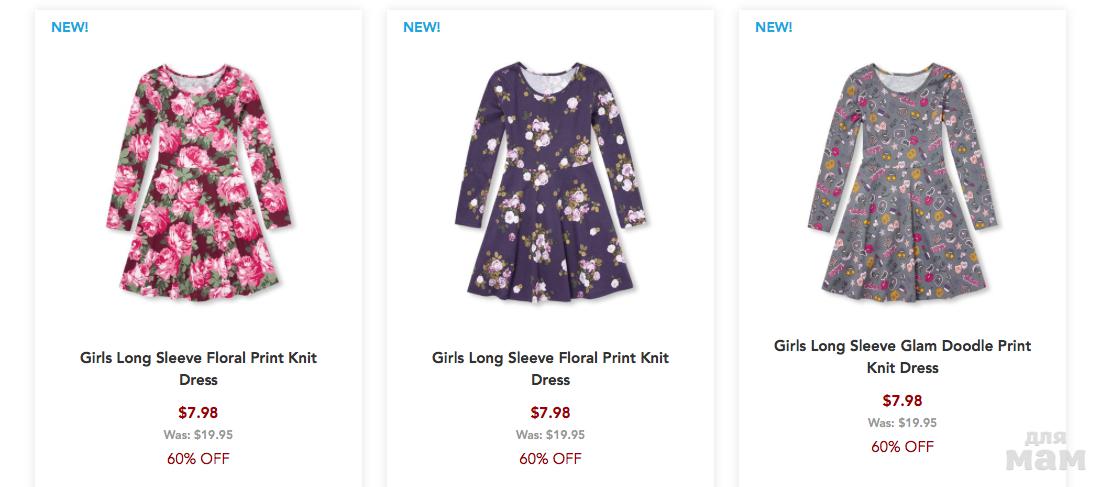Click the $7.98 price of the Glam Doodle dress
Viewport: 1103px width, 487px height.
click(x=902, y=400)
